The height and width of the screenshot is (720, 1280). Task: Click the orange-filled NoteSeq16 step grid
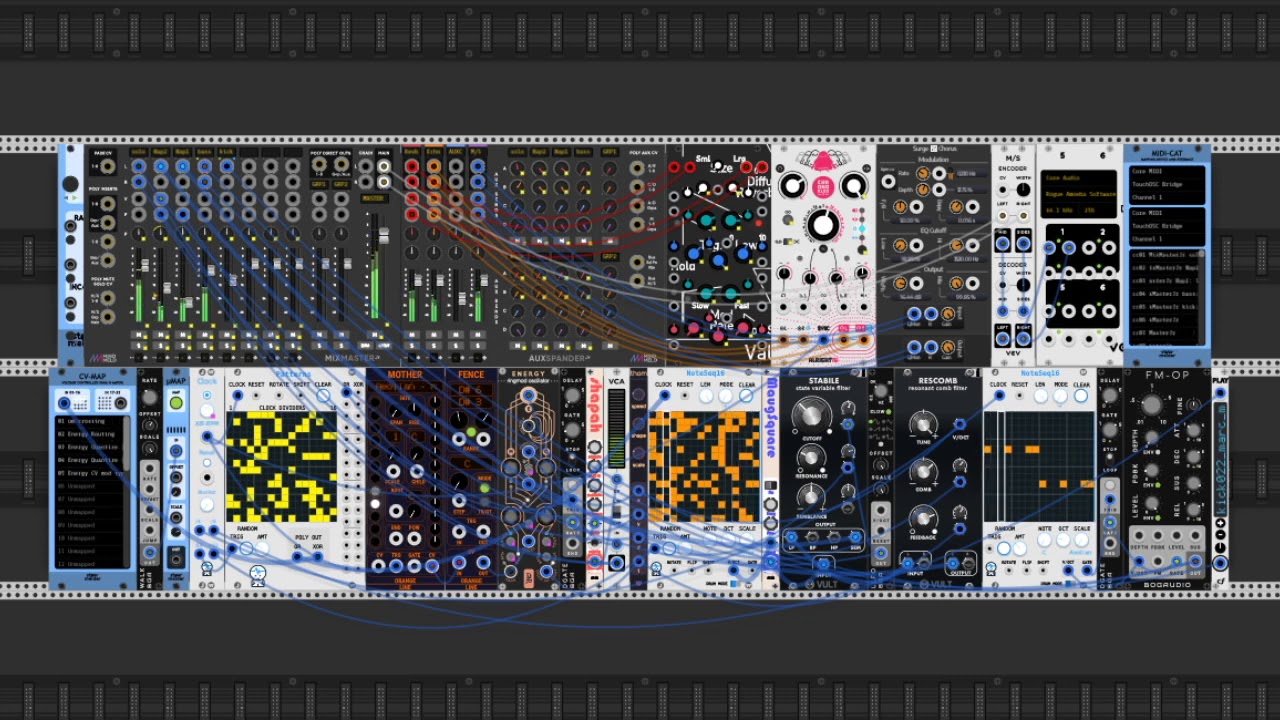704,466
